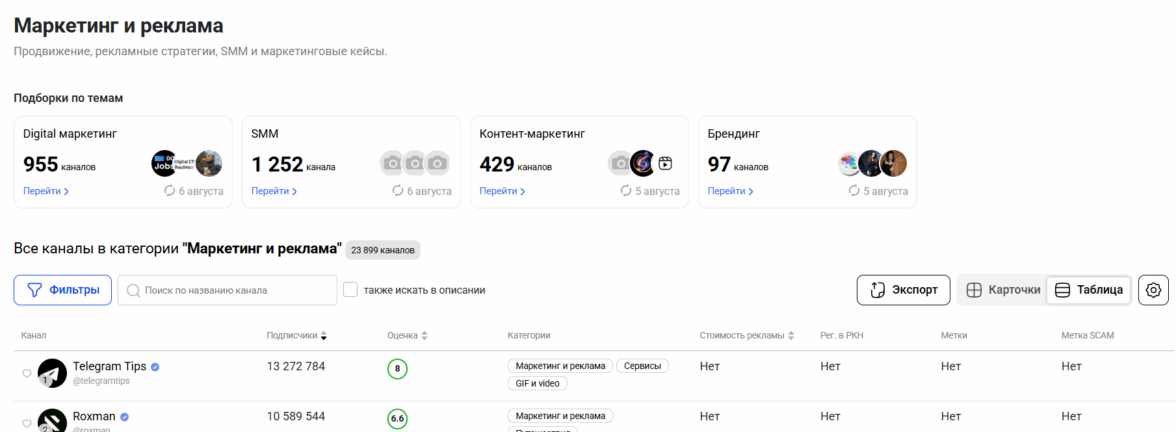Image resolution: width=1176 pixels, height=432 pixels.
Task: Click the 23 899 каналов count badge
Action: point(382,250)
